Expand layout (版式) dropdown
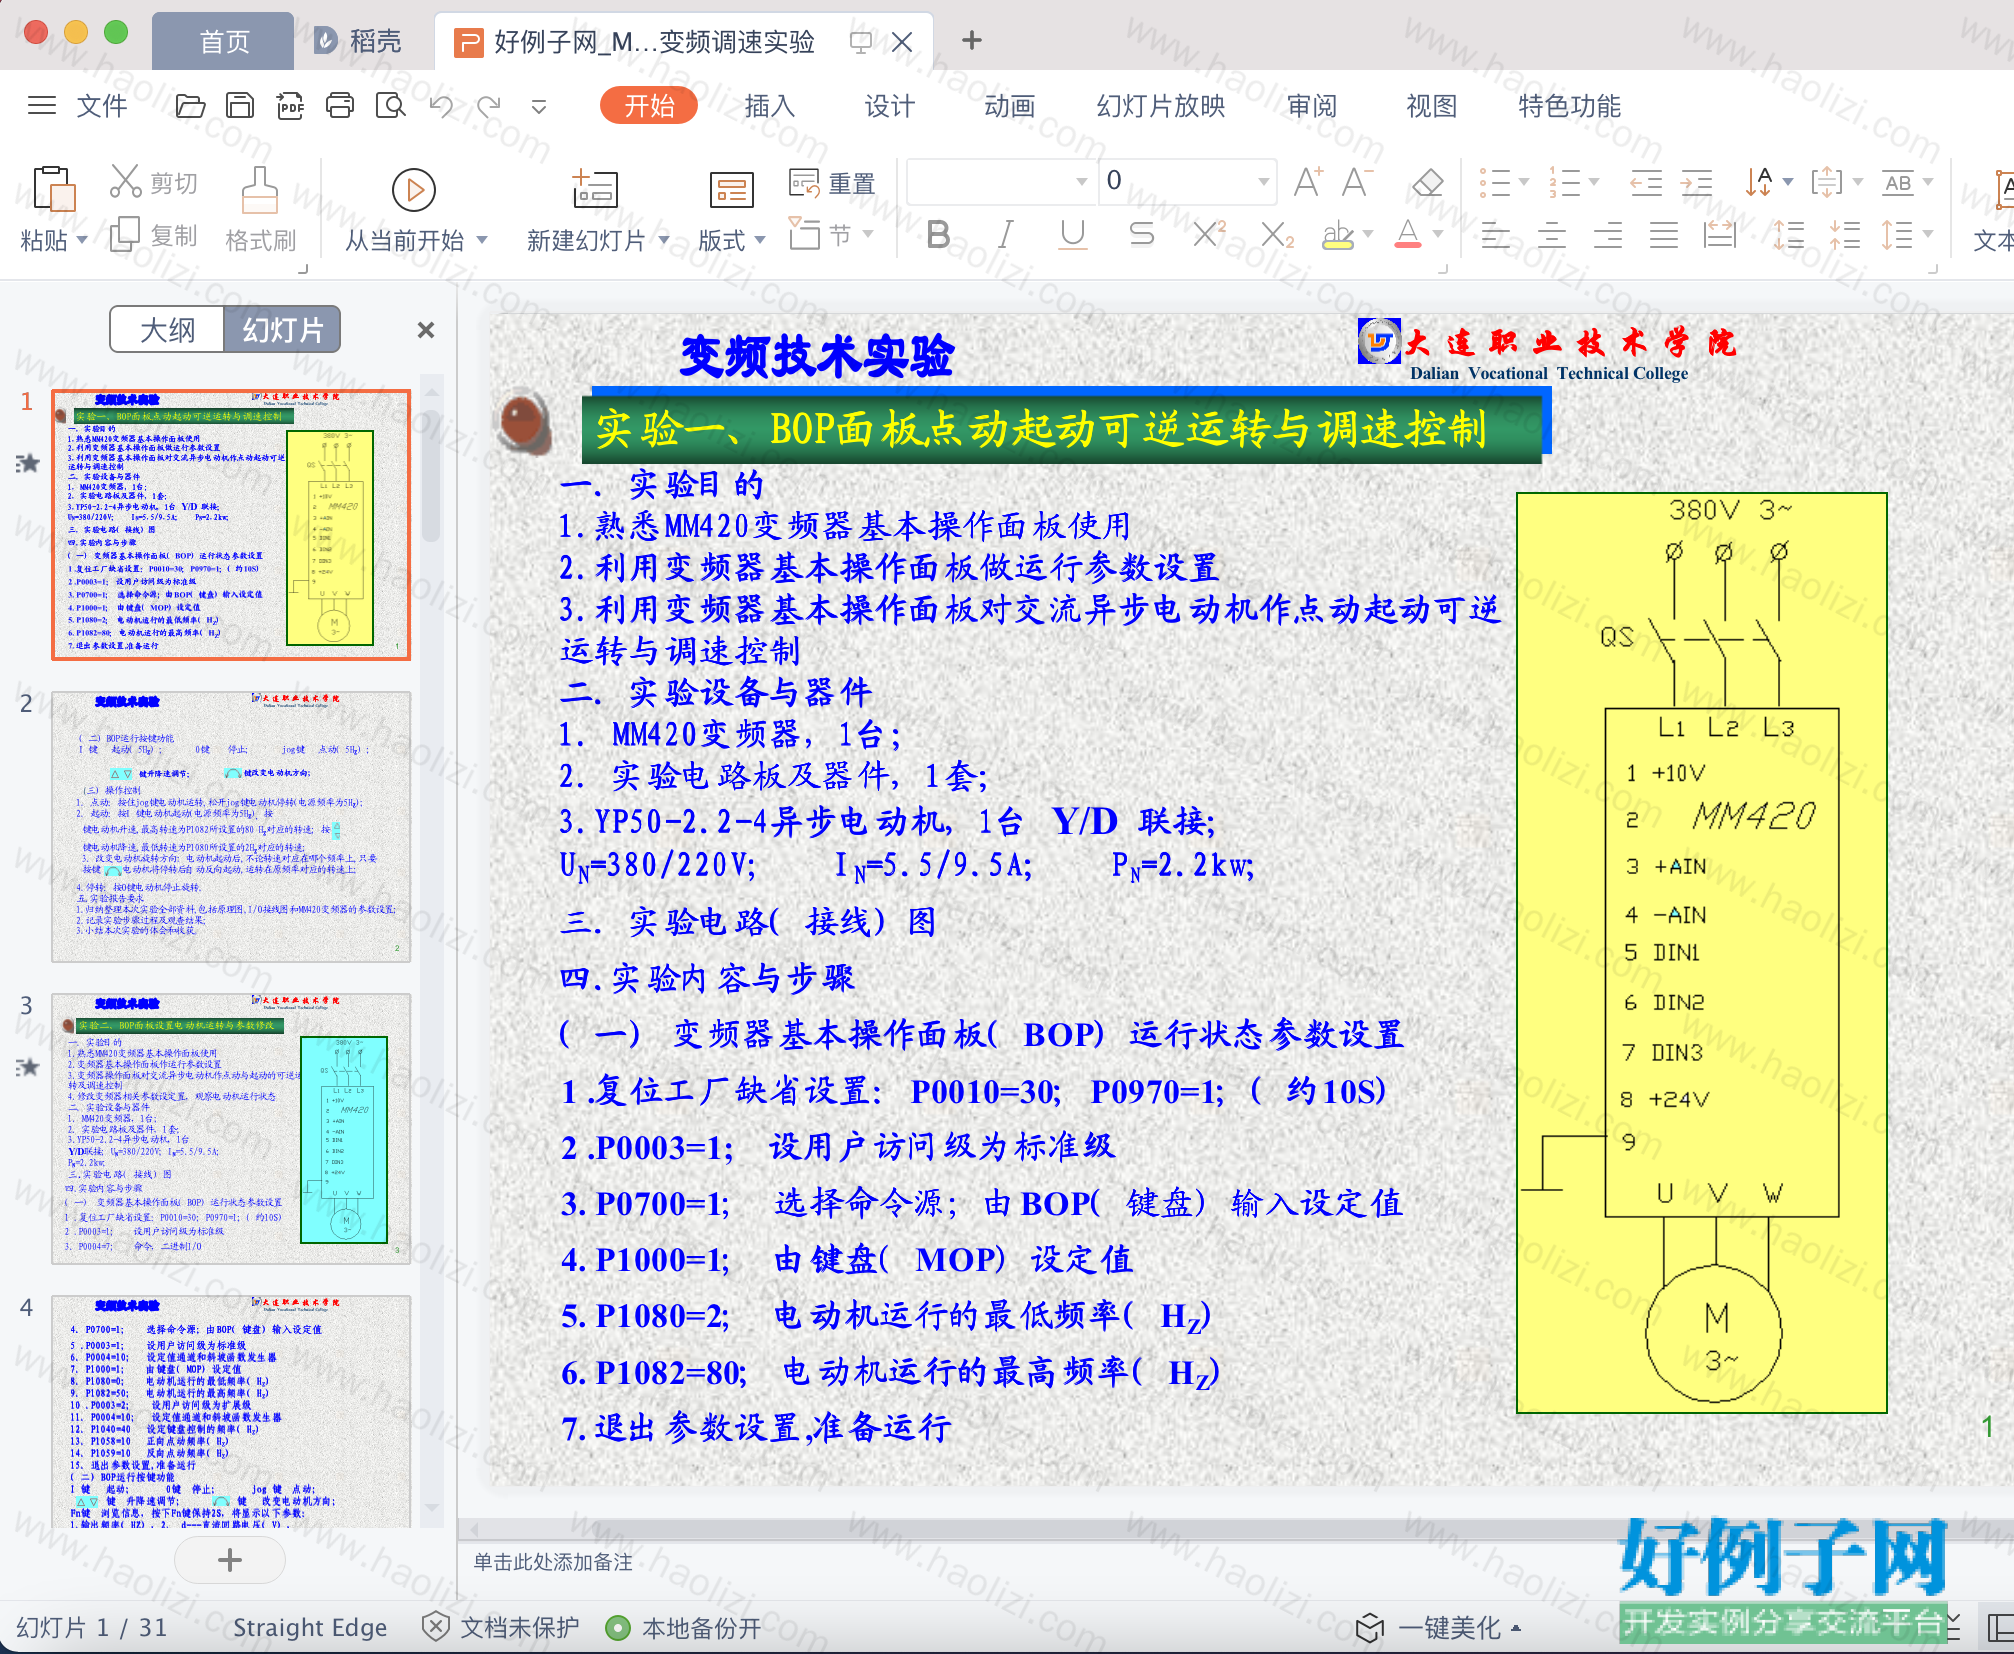 coord(761,240)
